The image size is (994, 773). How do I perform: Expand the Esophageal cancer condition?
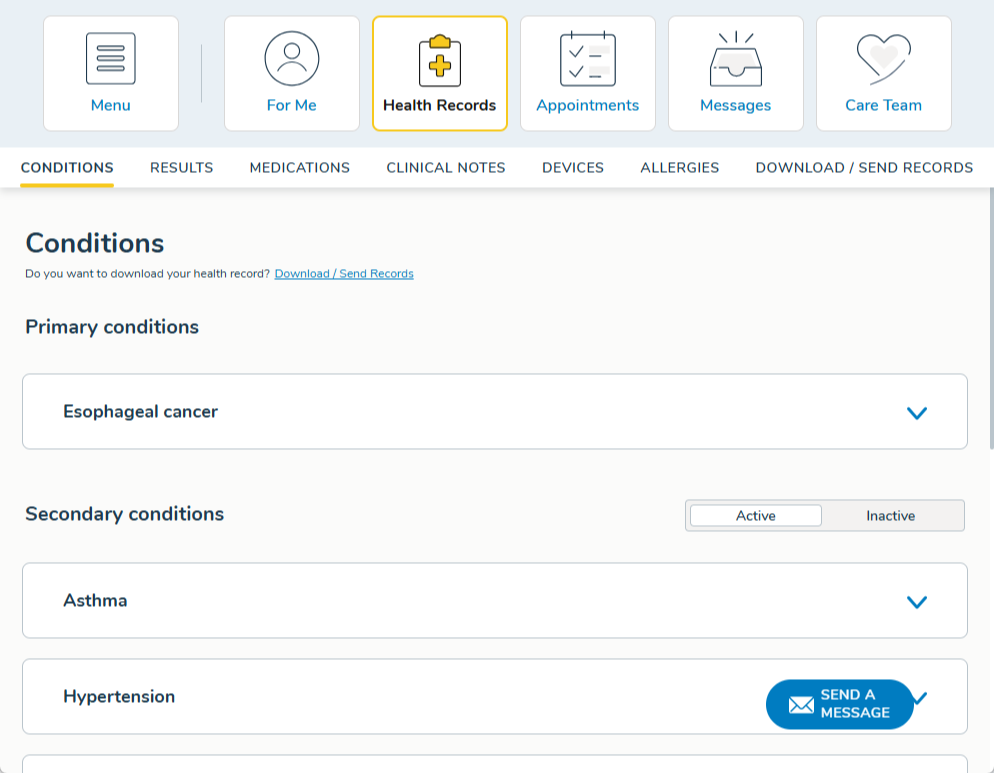pyautogui.click(x=916, y=412)
